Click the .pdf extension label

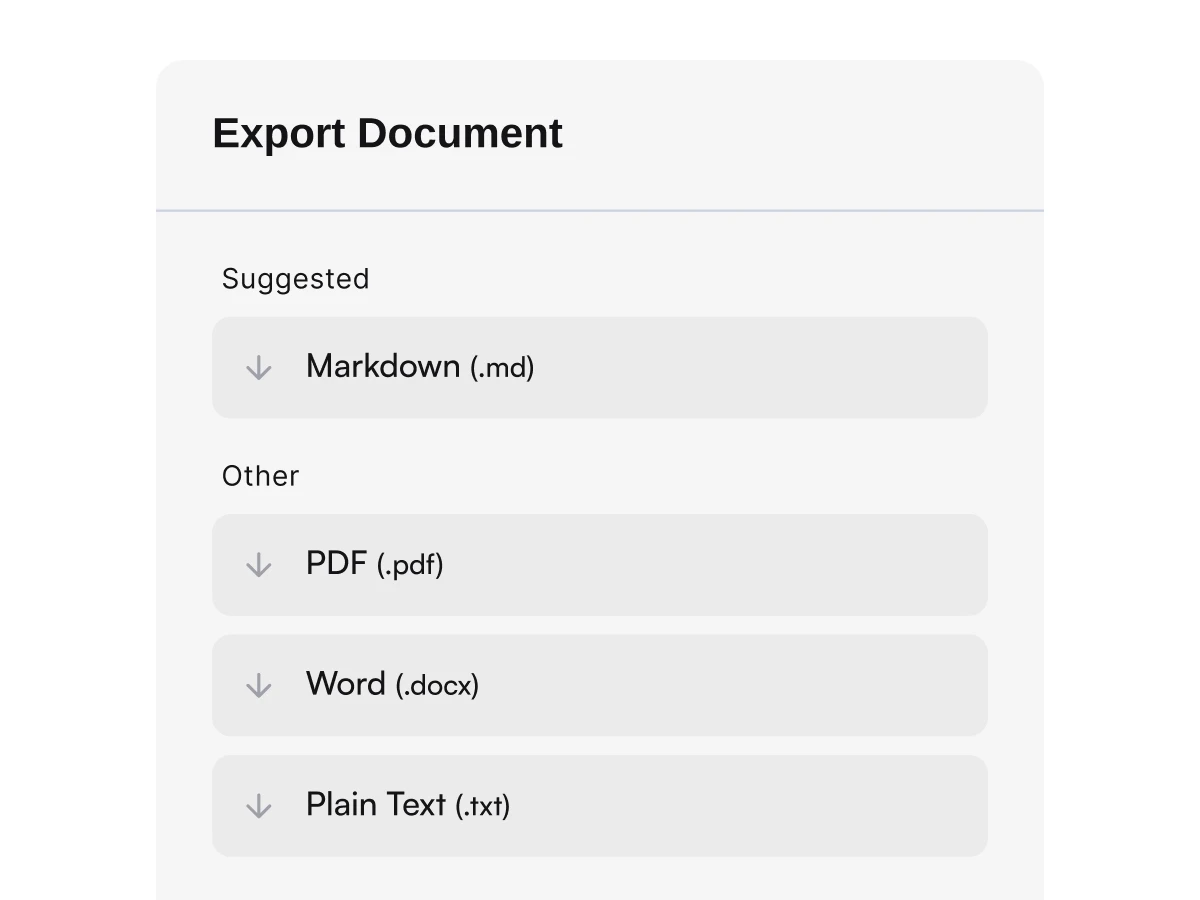[x=410, y=565]
